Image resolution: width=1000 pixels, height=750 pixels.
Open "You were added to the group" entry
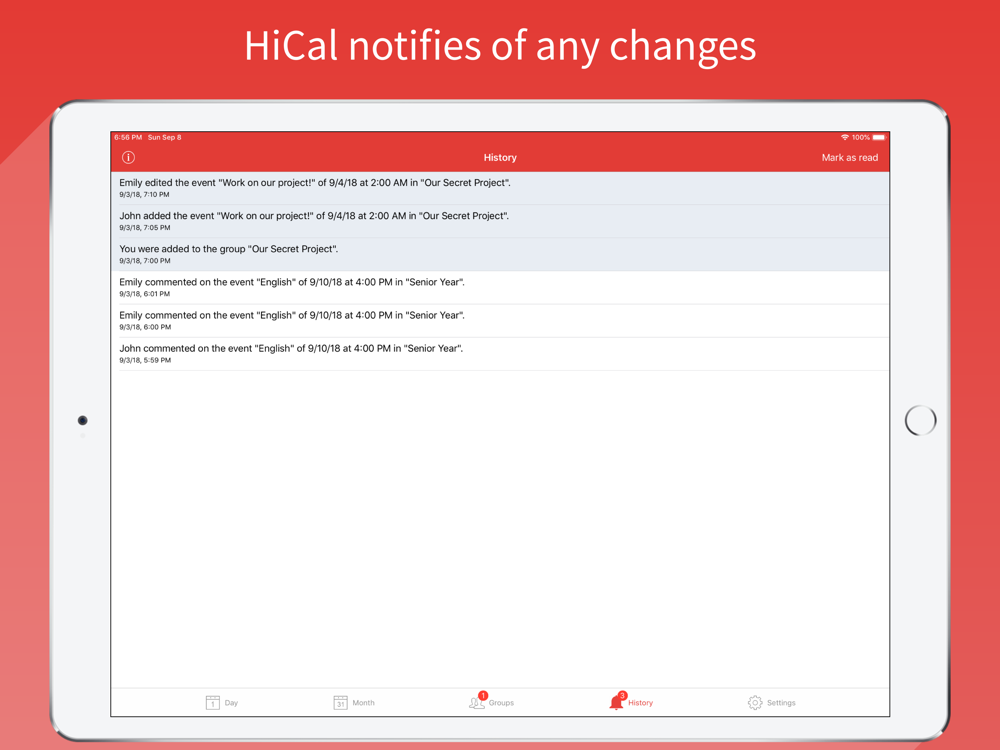pyautogui.click(x=500, y=254)
